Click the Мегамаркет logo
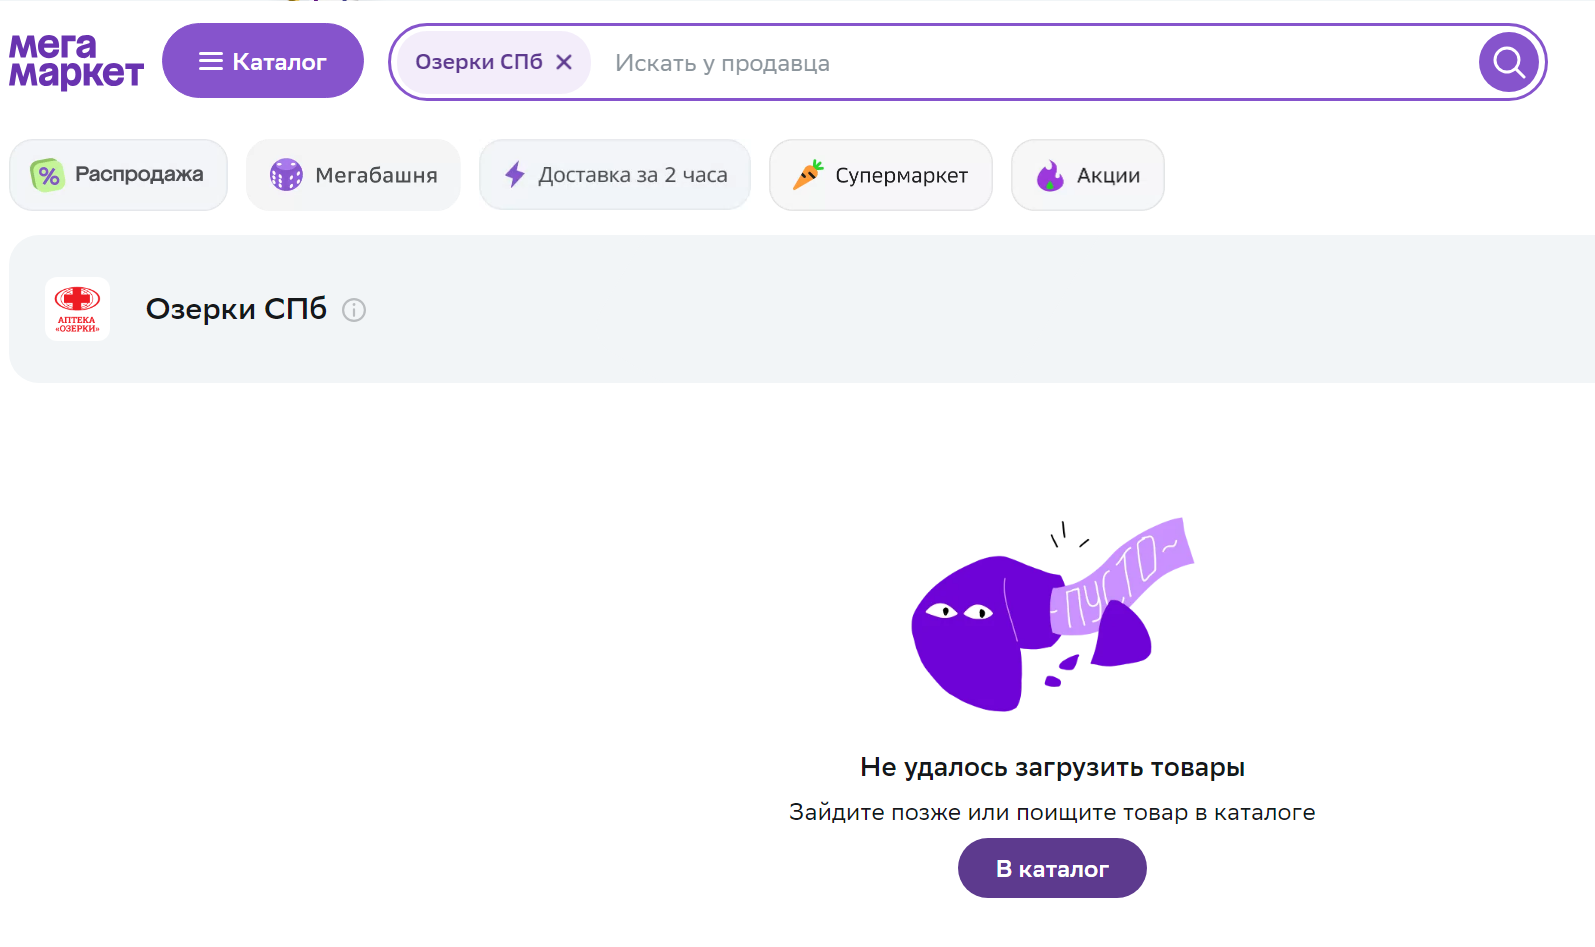The image size is (1595, 947). (x=76, y=61)
